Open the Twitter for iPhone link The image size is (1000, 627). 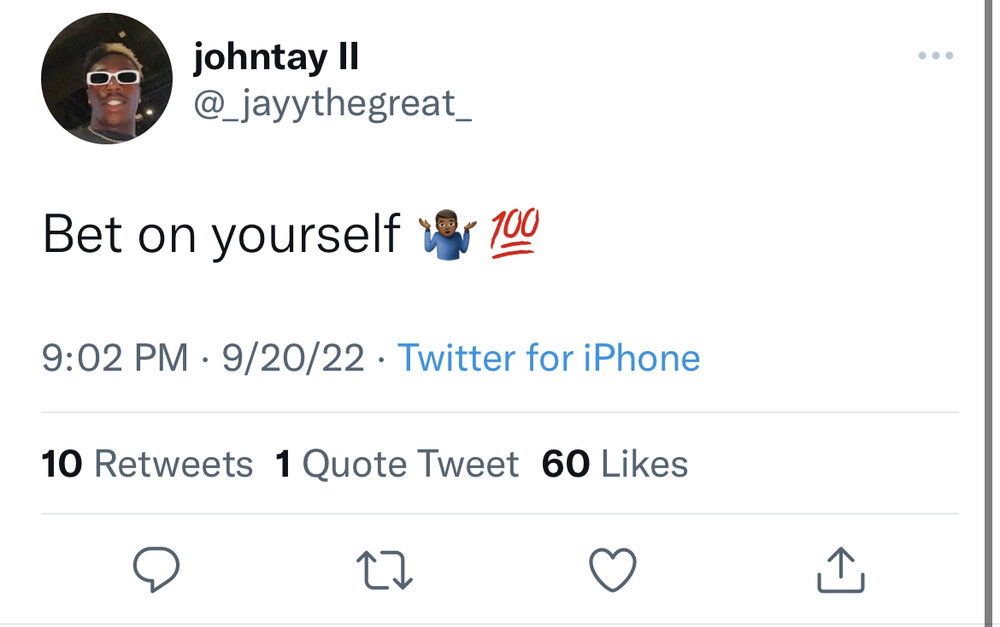click(x=549, y=357)
